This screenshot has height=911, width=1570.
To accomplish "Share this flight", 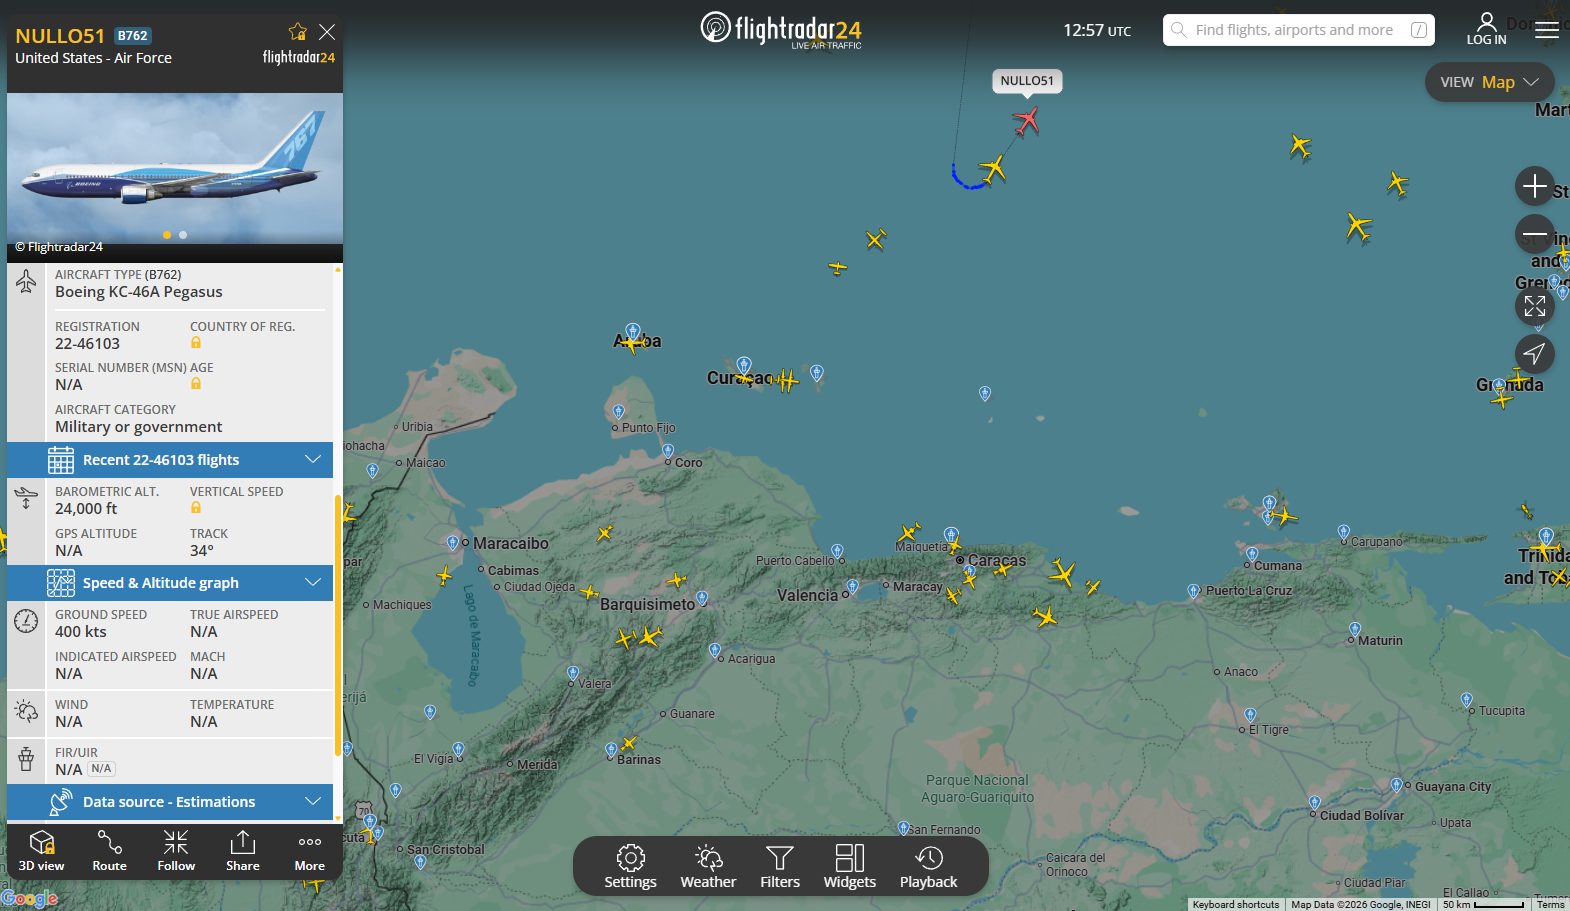I will pyautogui.click(x=242, y=851).
